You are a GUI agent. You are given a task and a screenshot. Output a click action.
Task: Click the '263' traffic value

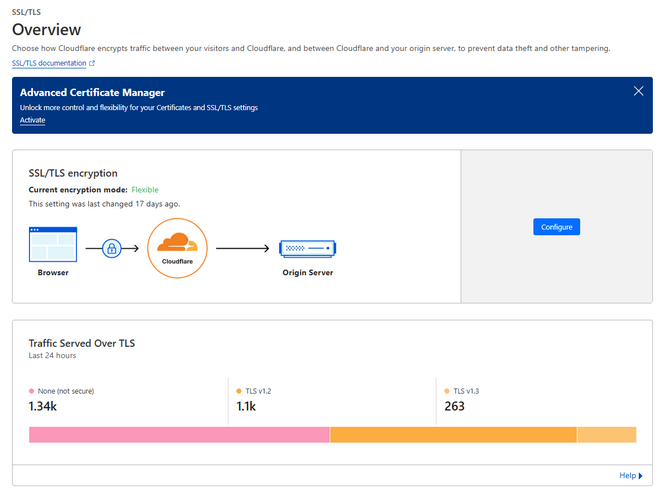click(454, 406)
